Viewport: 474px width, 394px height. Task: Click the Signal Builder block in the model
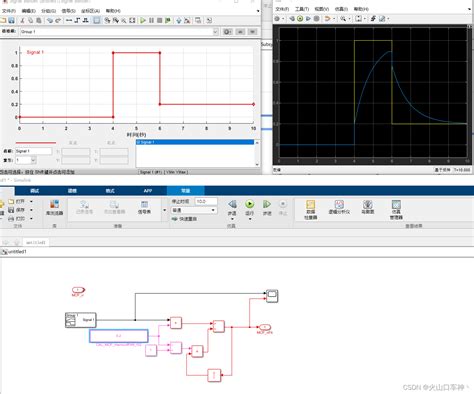81,320
